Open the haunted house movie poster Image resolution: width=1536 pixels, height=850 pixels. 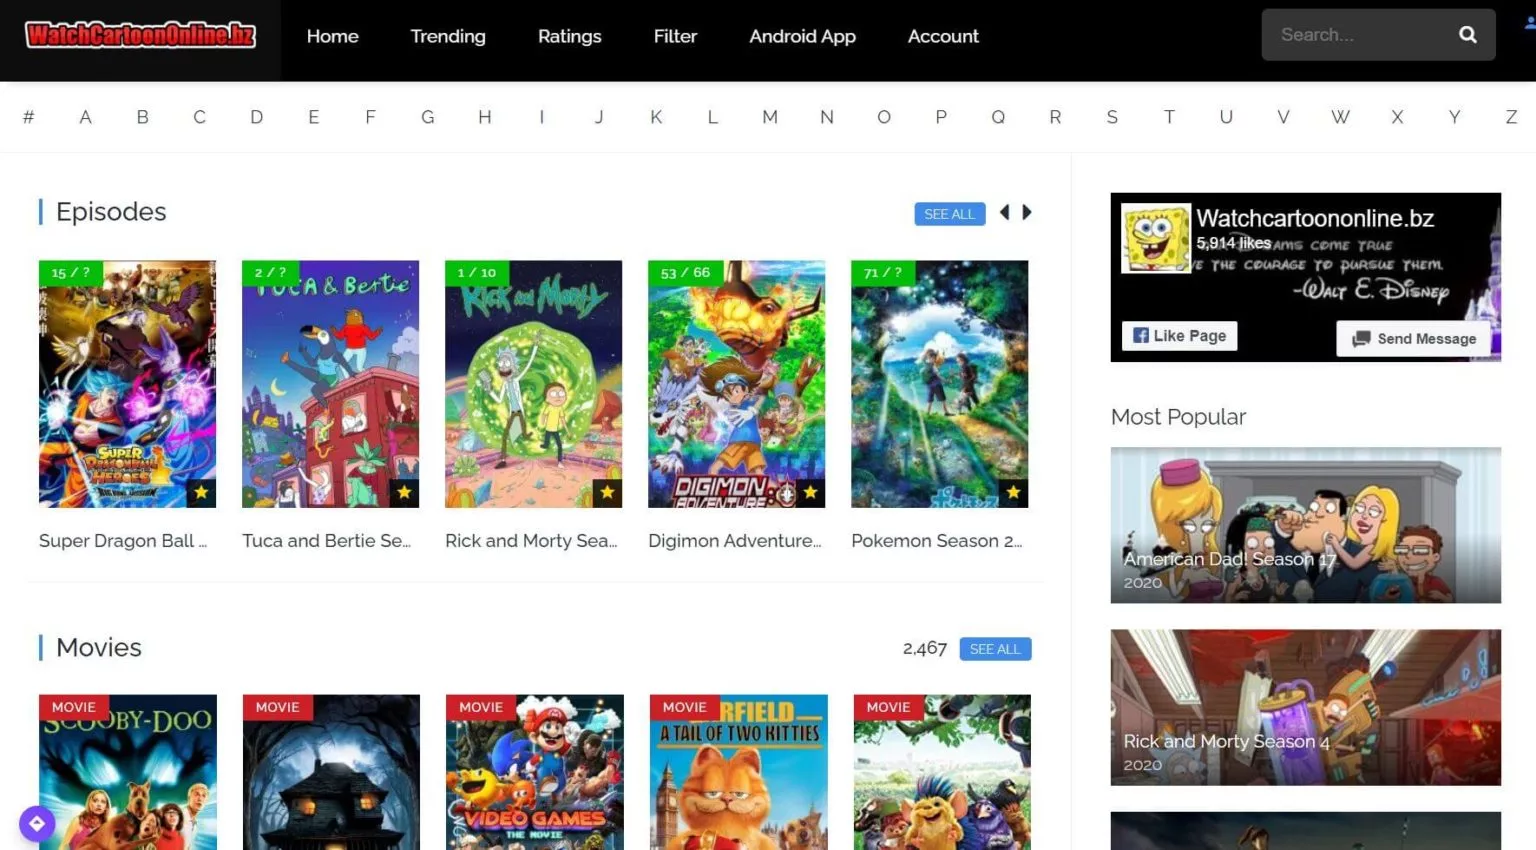click(x=331, y=772)
